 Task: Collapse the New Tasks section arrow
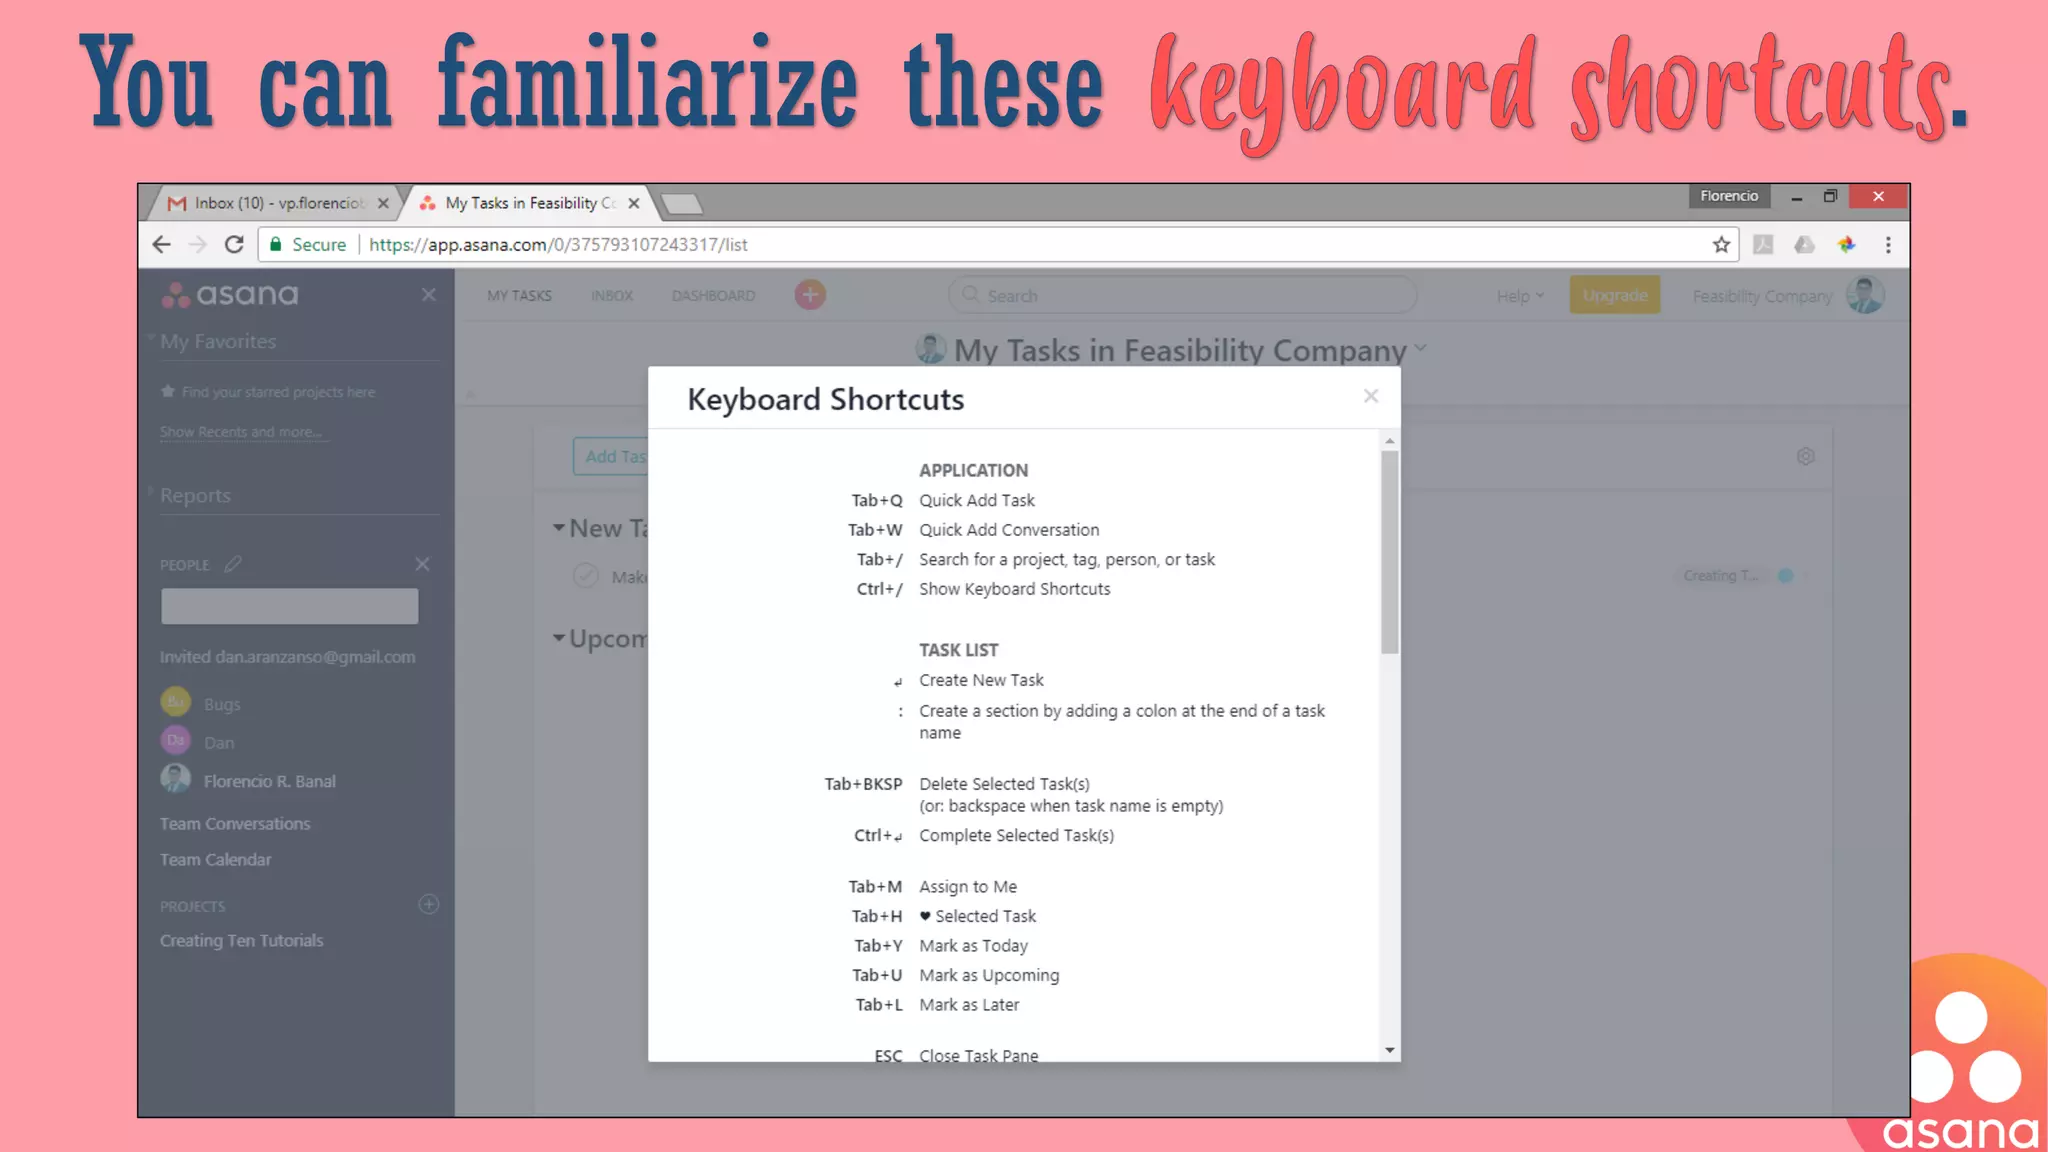click(559, 527)
